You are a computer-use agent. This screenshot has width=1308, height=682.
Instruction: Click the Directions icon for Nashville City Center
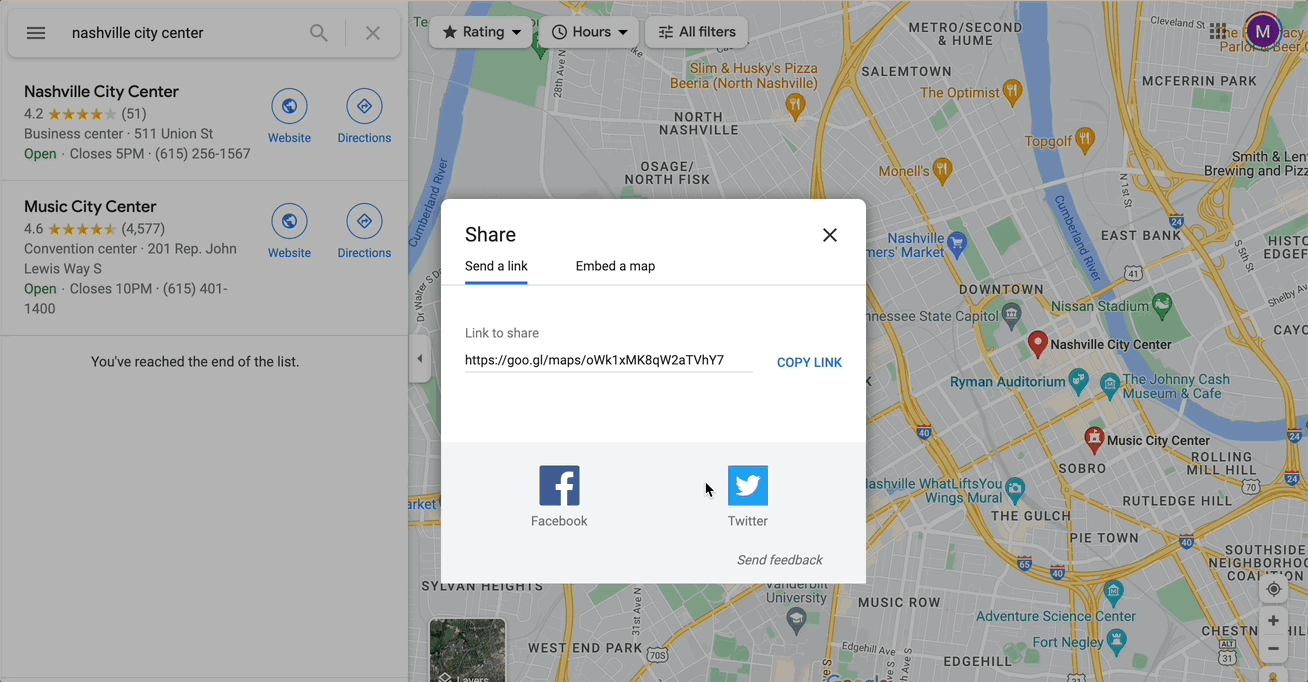pyautogui.click(x=364, y=106)
